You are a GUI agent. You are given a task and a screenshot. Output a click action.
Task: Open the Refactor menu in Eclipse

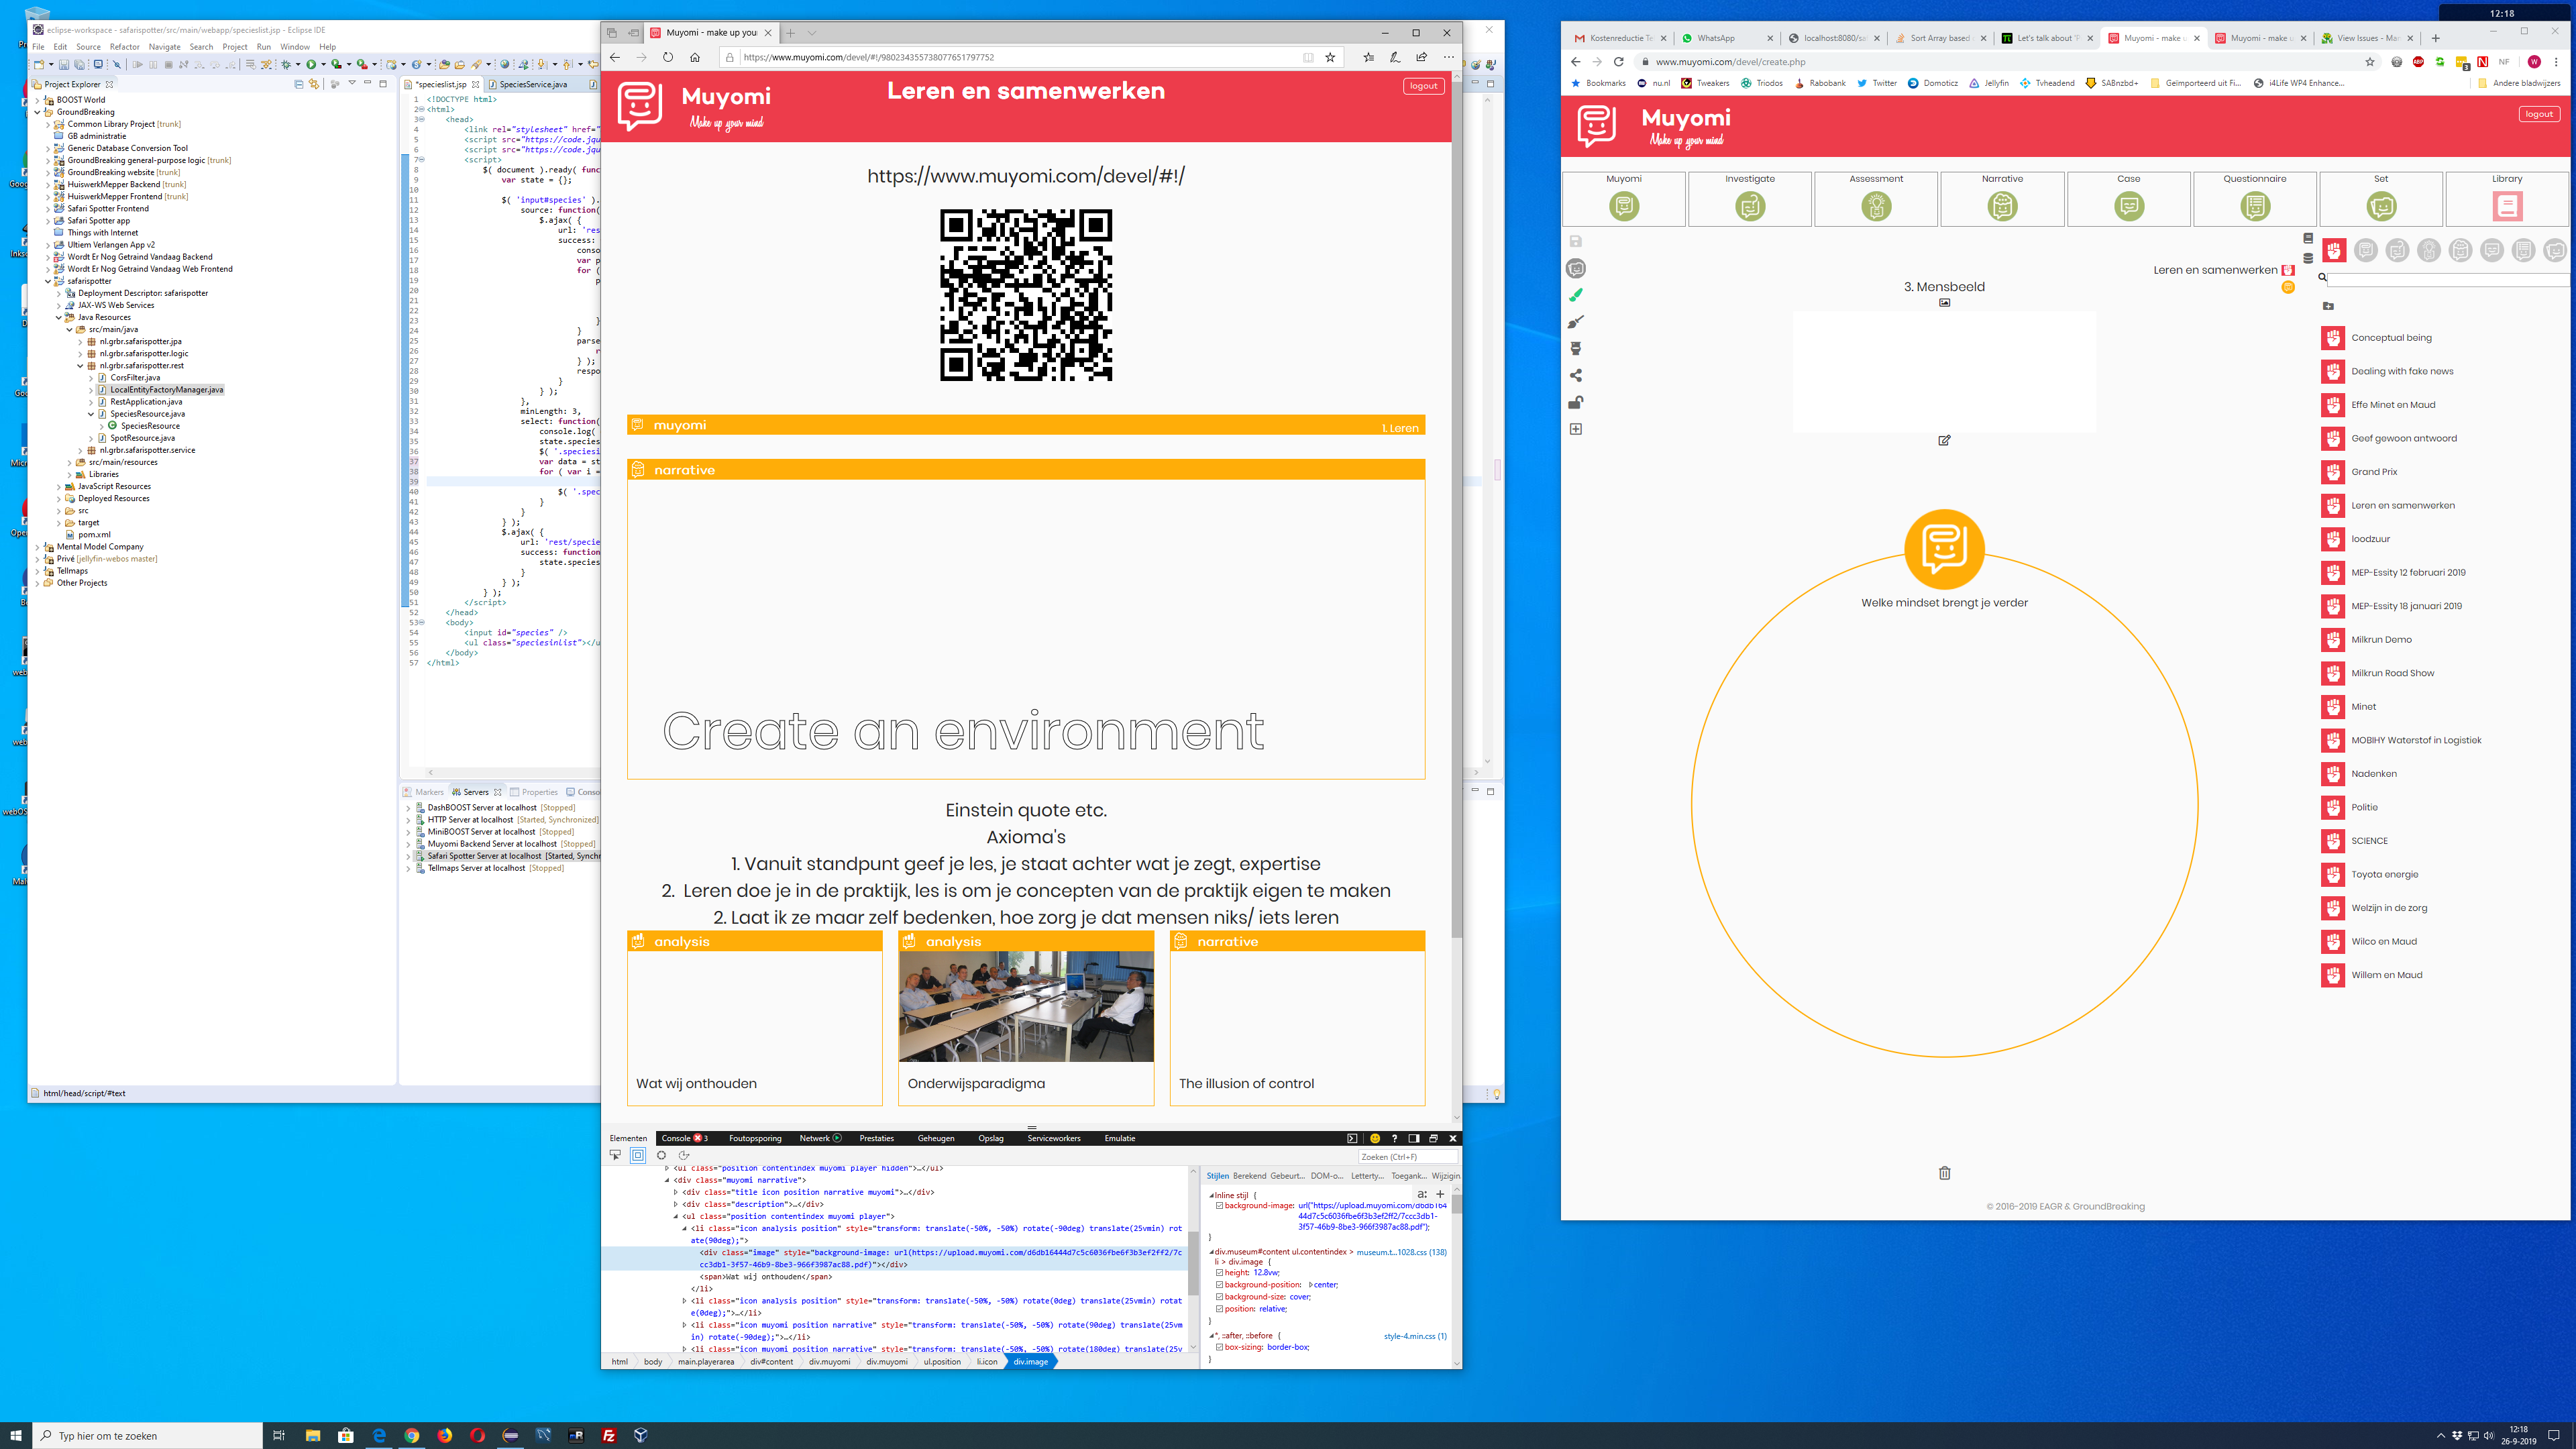click(x=124, y=47)
